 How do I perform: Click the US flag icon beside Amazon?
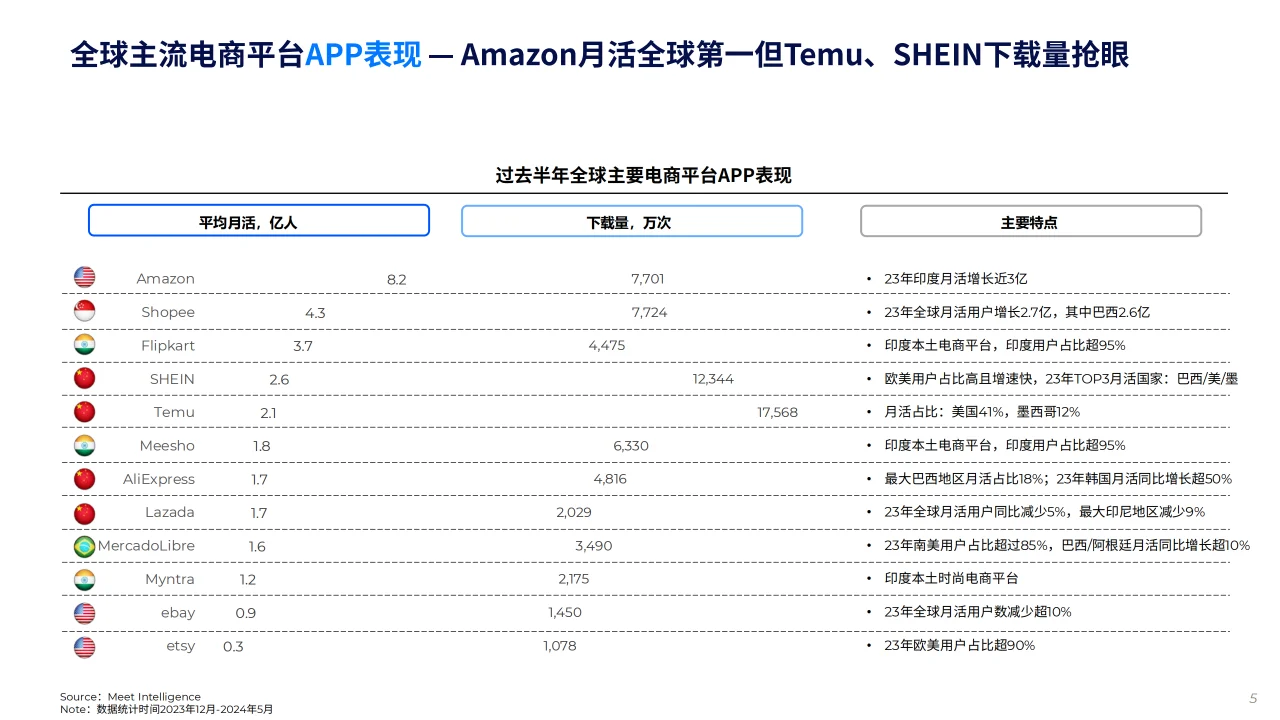pos(85,278)
